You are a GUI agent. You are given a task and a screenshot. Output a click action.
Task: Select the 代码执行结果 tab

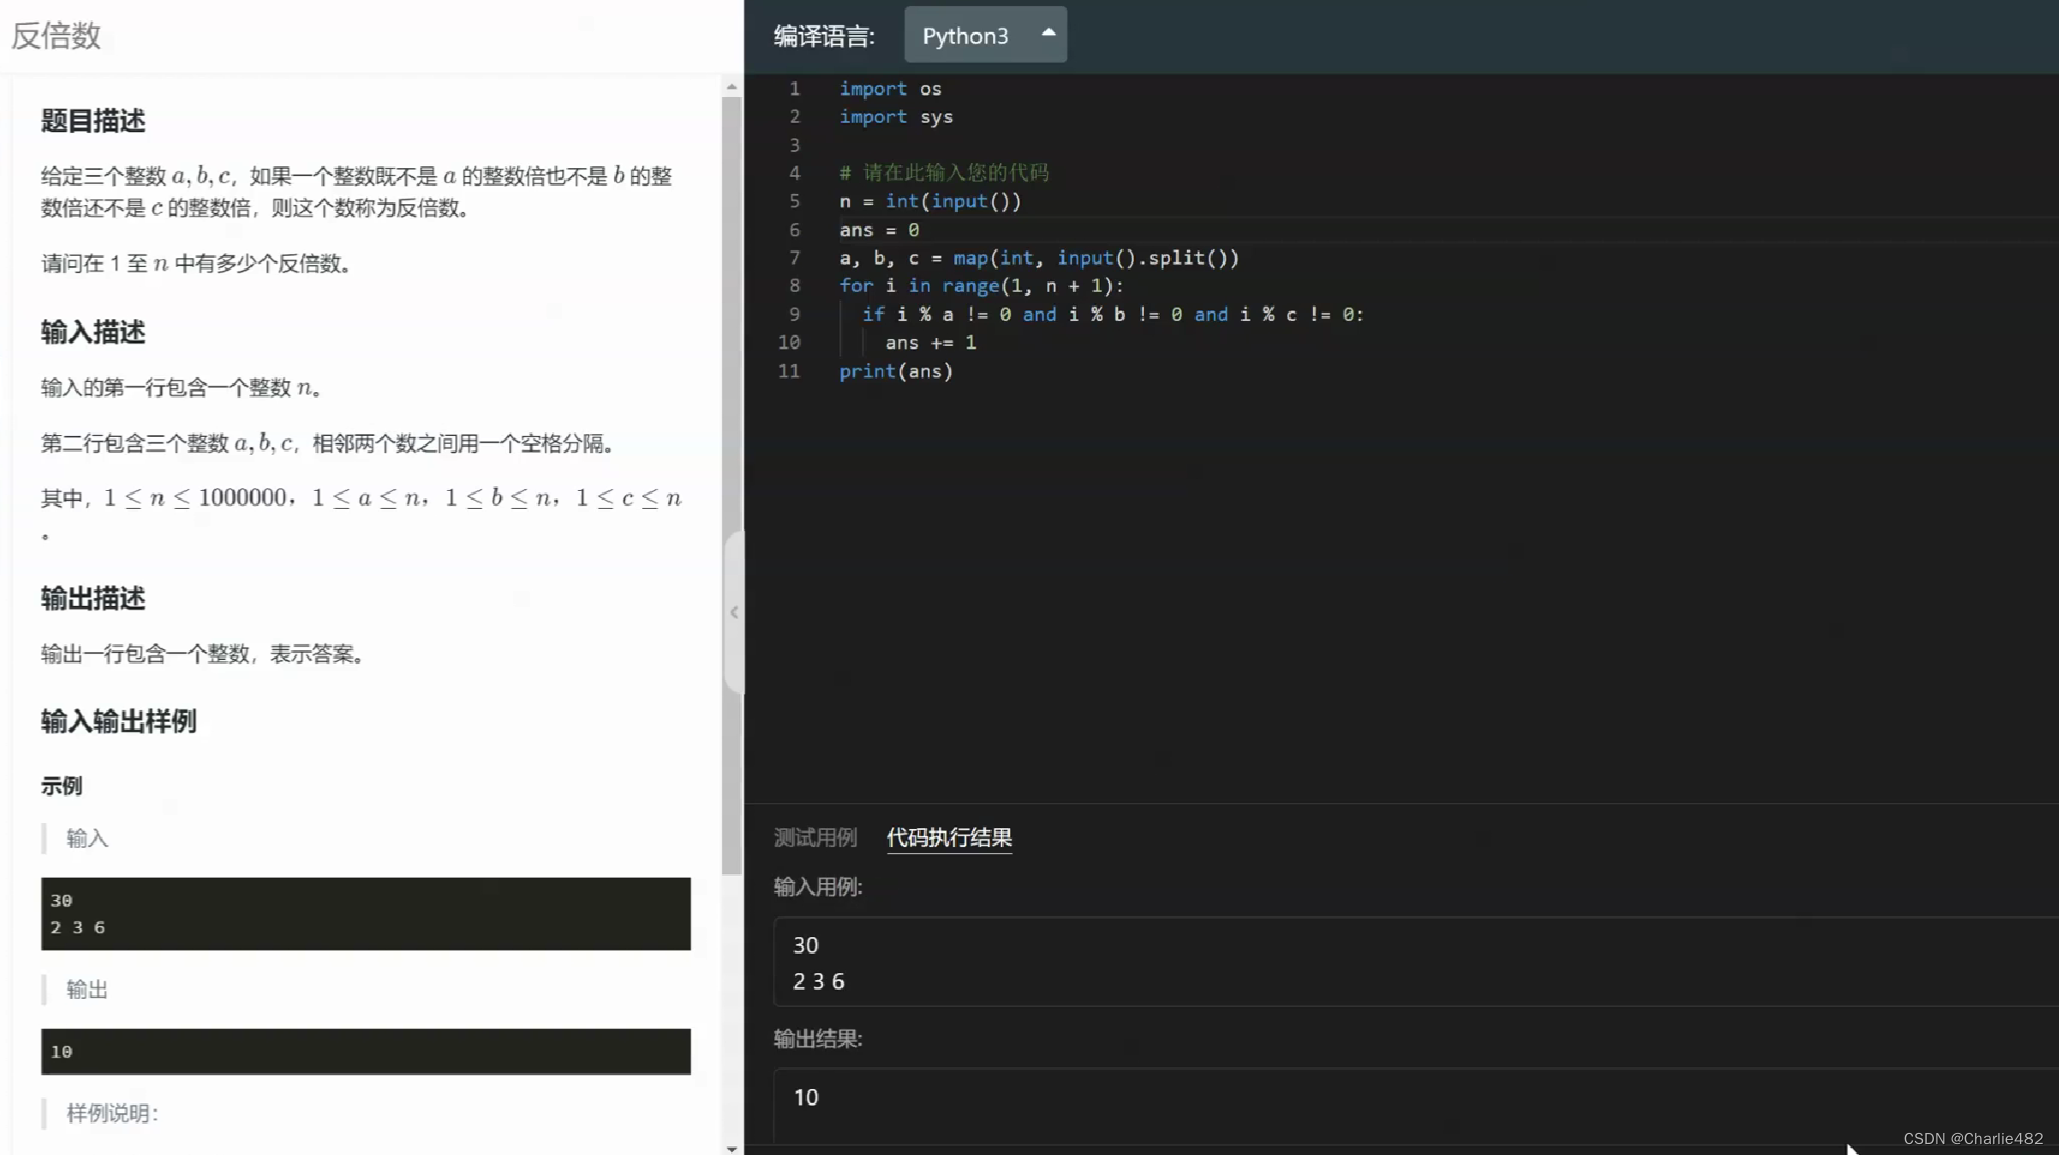tap(949, 837)
